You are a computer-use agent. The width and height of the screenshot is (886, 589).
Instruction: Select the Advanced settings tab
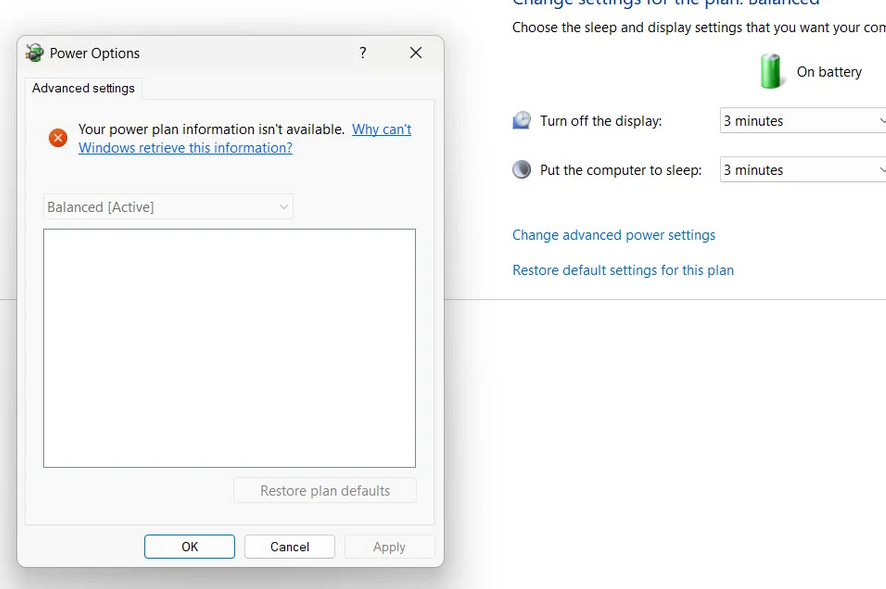pyautogui.click(x=83, y=88)
